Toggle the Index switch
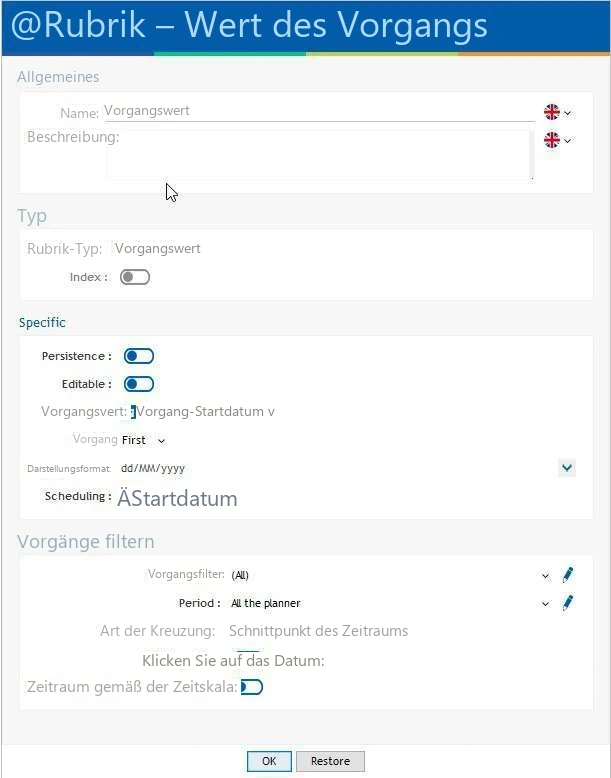 [x=135, y=277]
